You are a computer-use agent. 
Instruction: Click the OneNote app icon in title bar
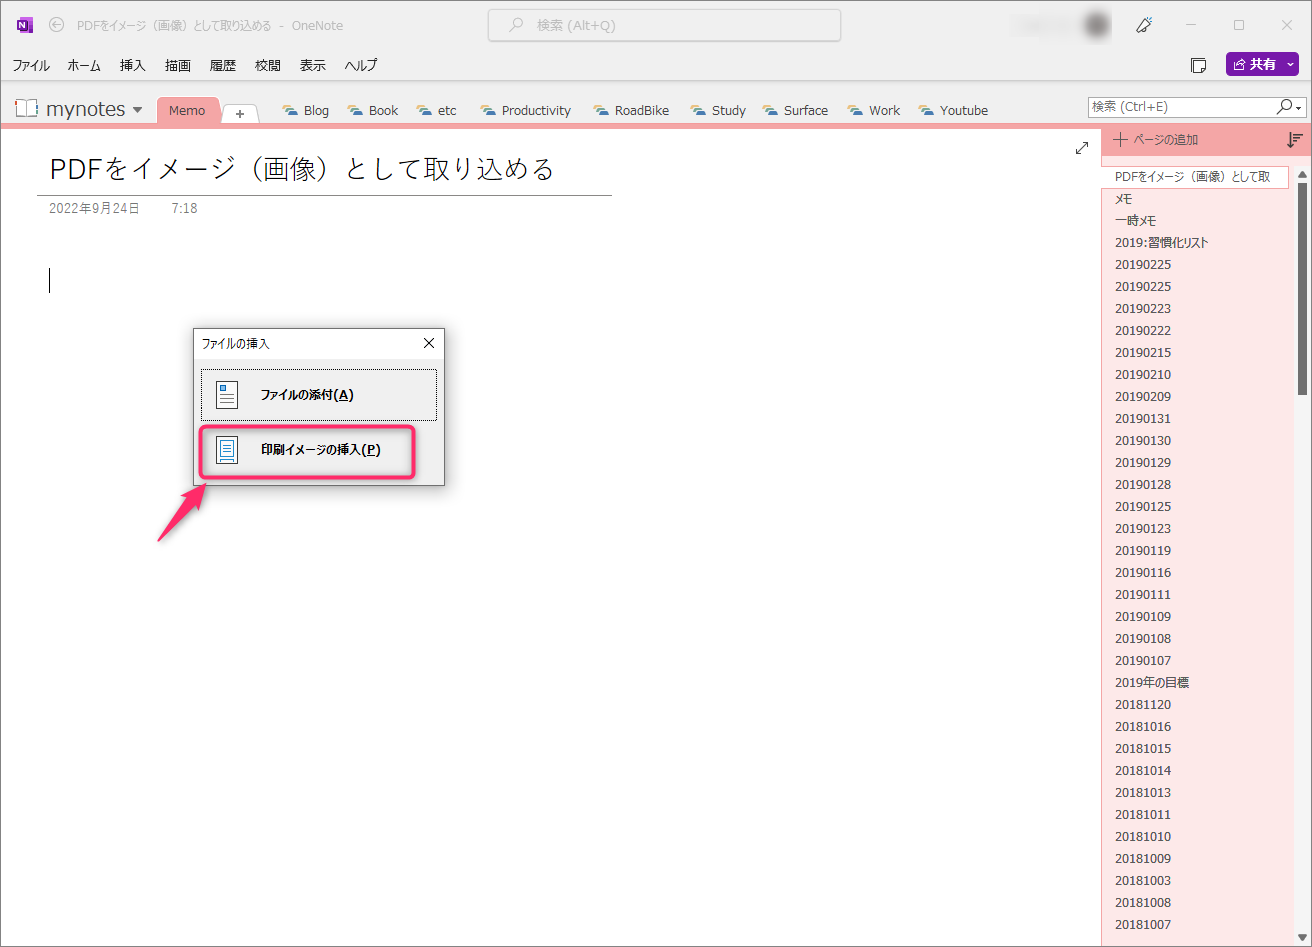coord(23,24)
